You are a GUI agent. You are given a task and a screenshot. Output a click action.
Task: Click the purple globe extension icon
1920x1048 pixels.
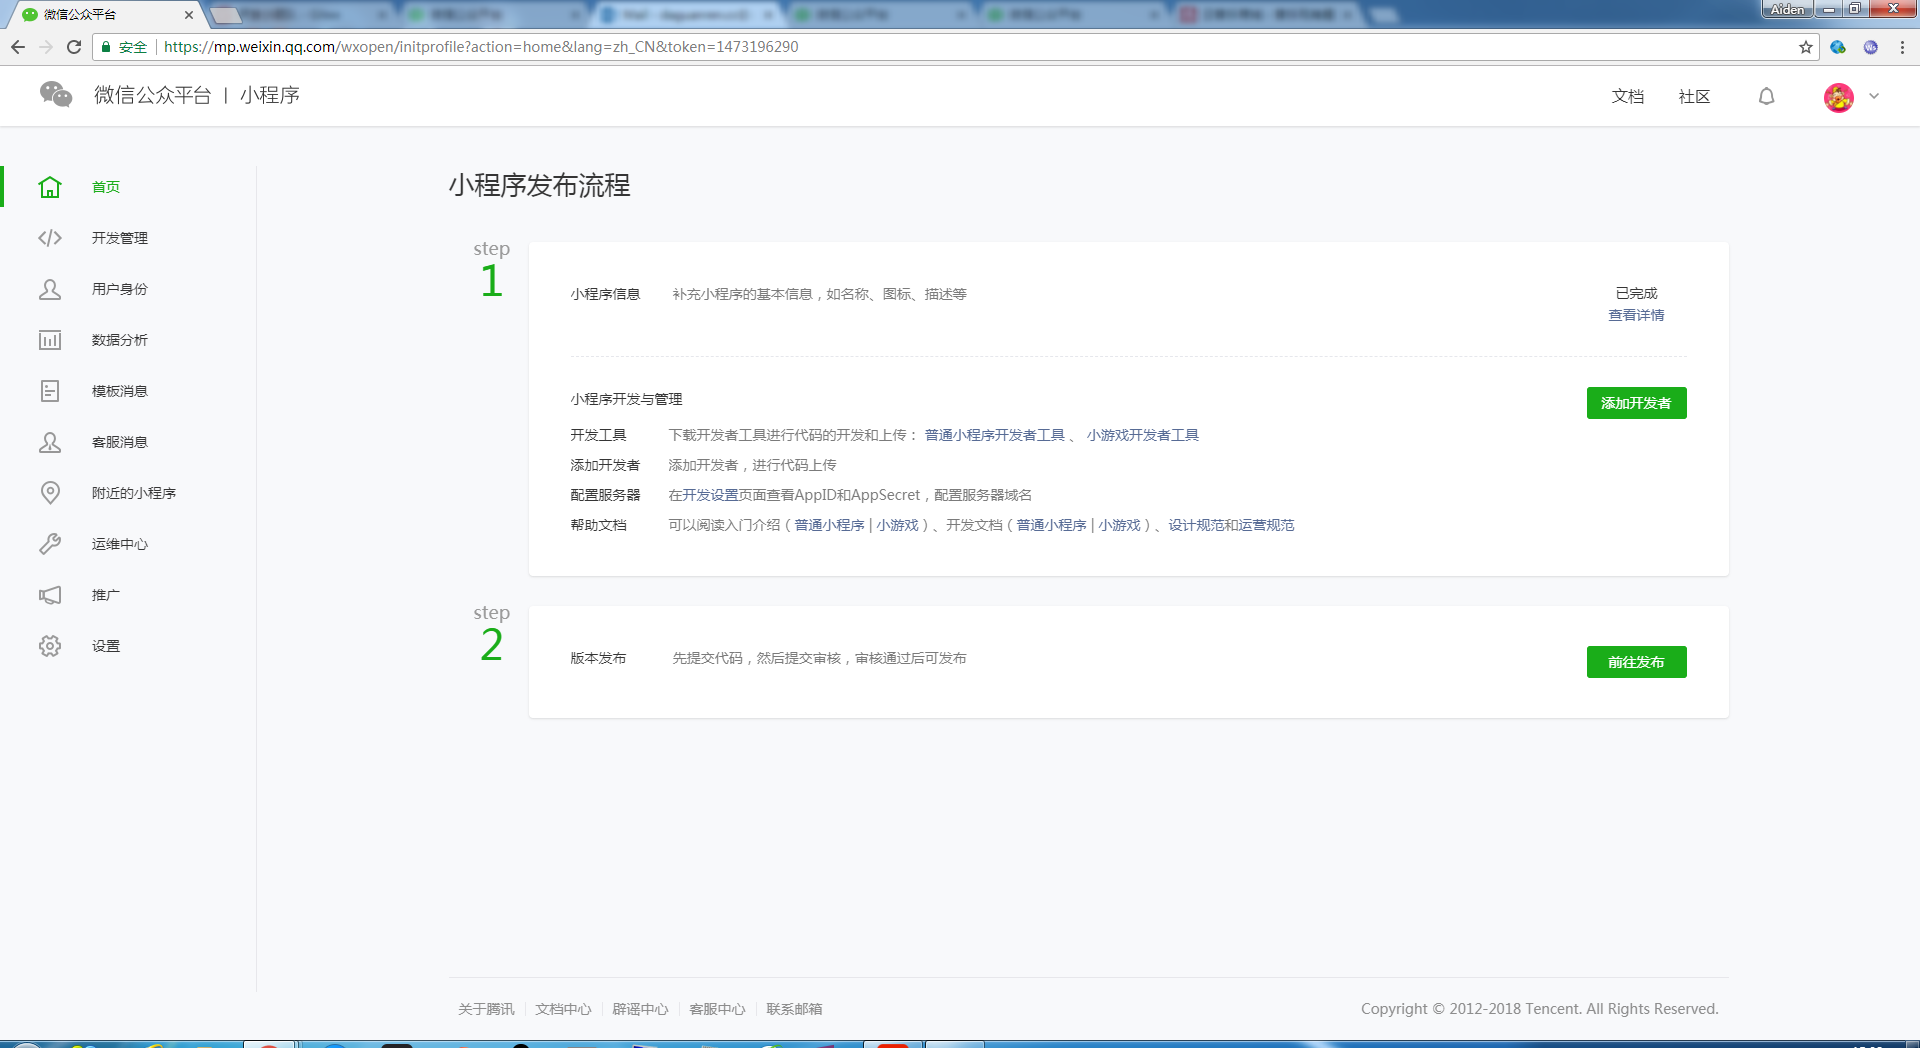tap(1871, 47)
